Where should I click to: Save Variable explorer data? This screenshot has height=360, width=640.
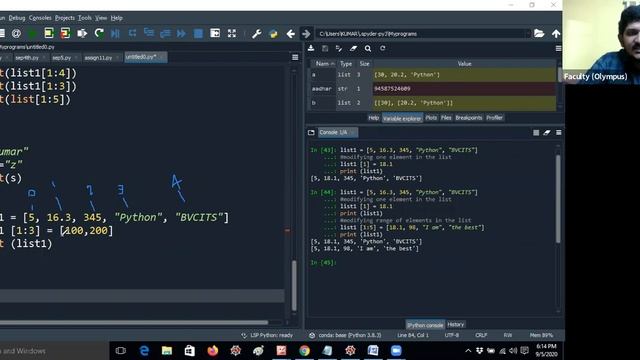(x=325, y=49)
